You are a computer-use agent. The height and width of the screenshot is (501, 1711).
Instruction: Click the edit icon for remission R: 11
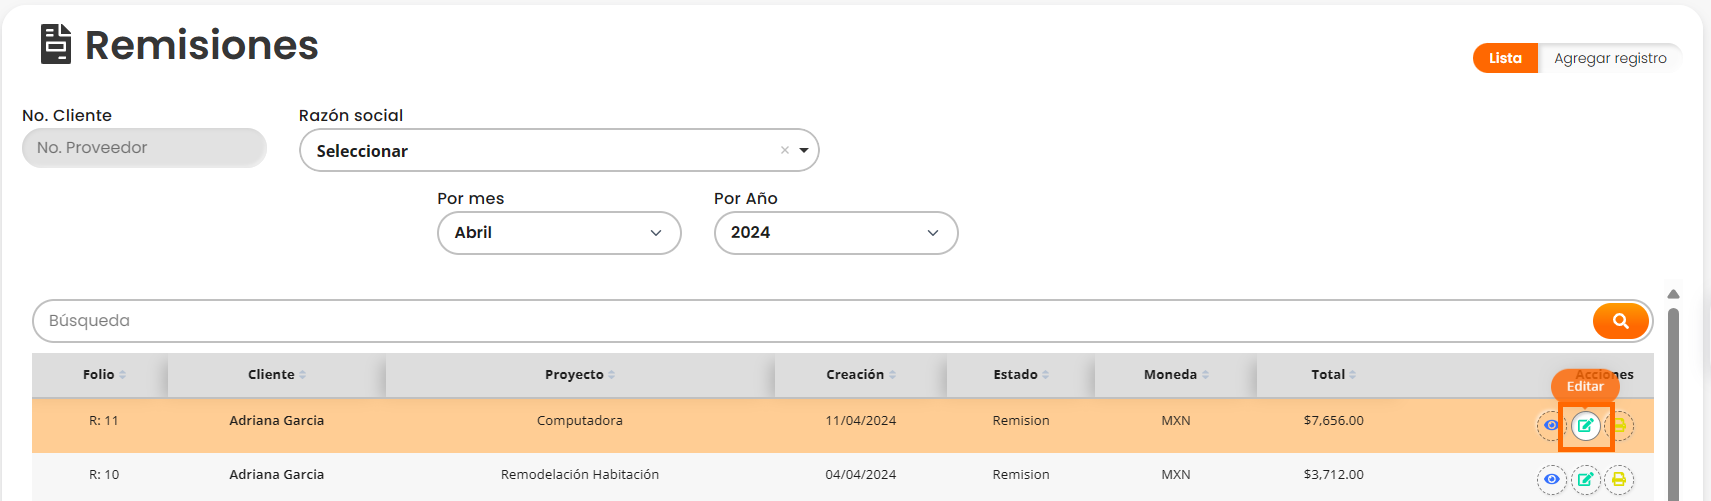[x=1585, y=426]
